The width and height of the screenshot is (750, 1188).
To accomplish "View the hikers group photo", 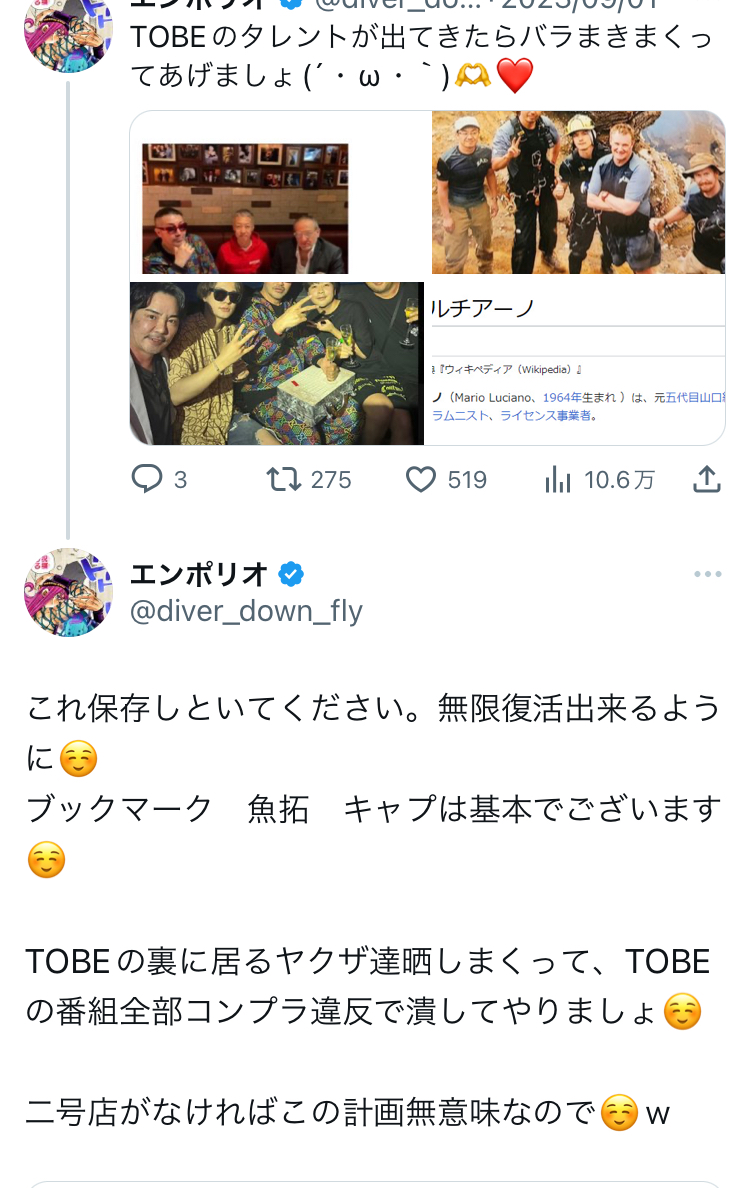I will click(578, 193).
